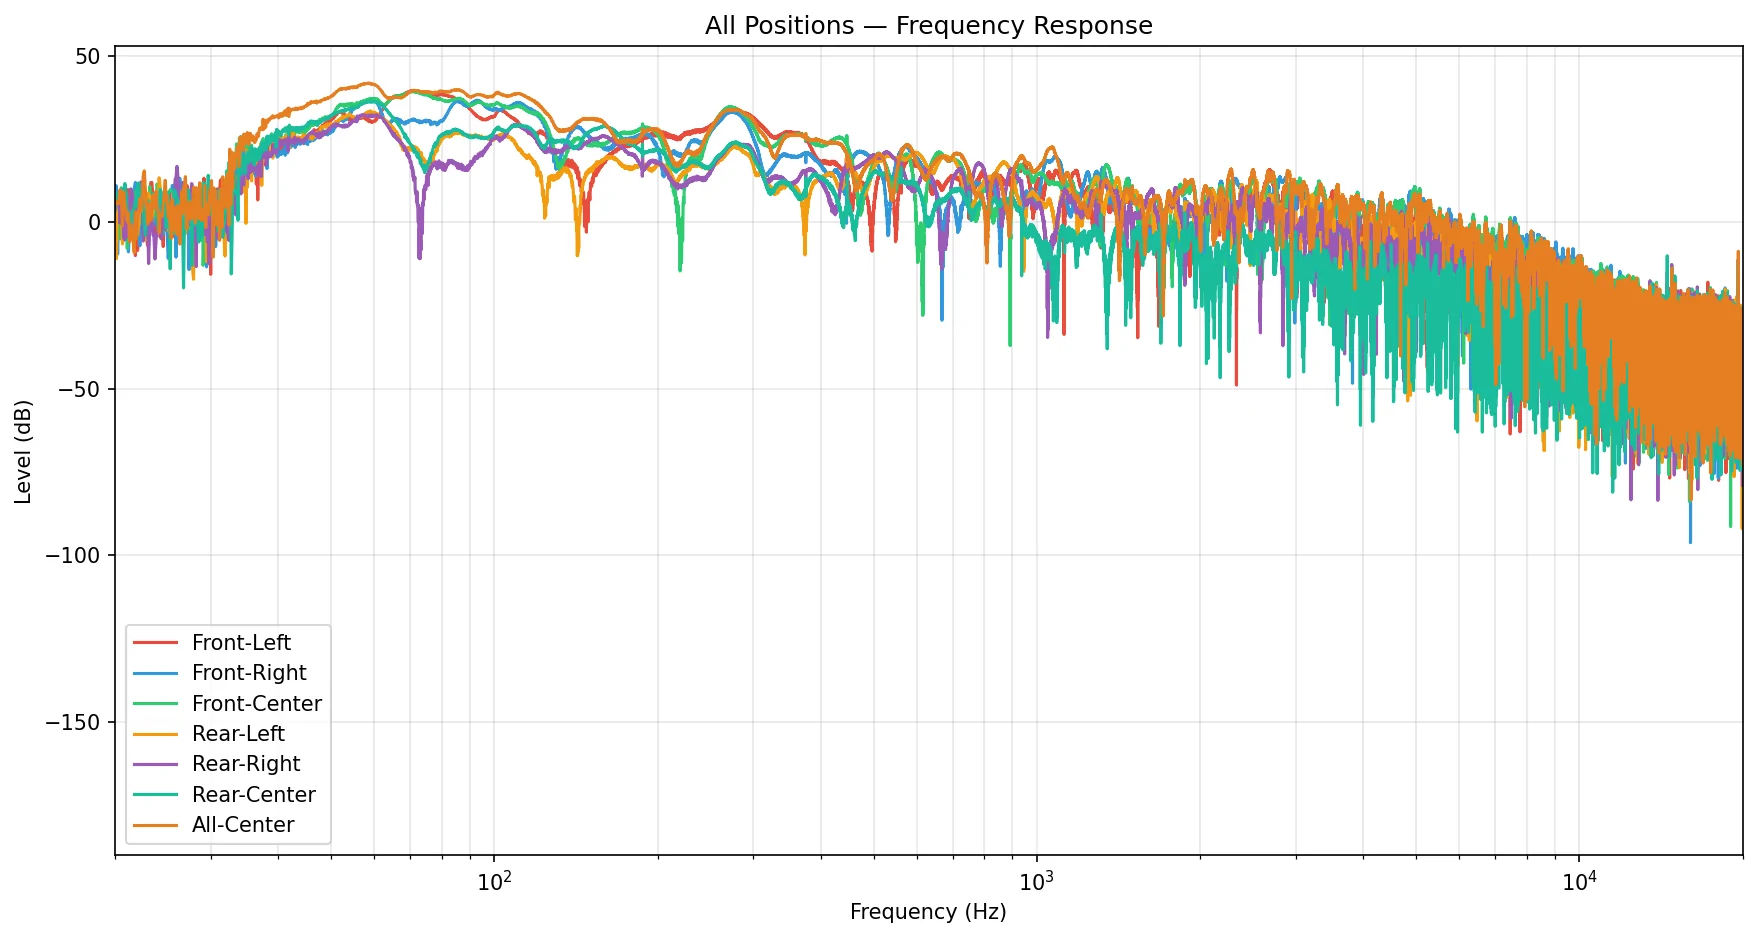
Task: Click the −50 tick label on y-axis
Action: [x=81, y=389]
